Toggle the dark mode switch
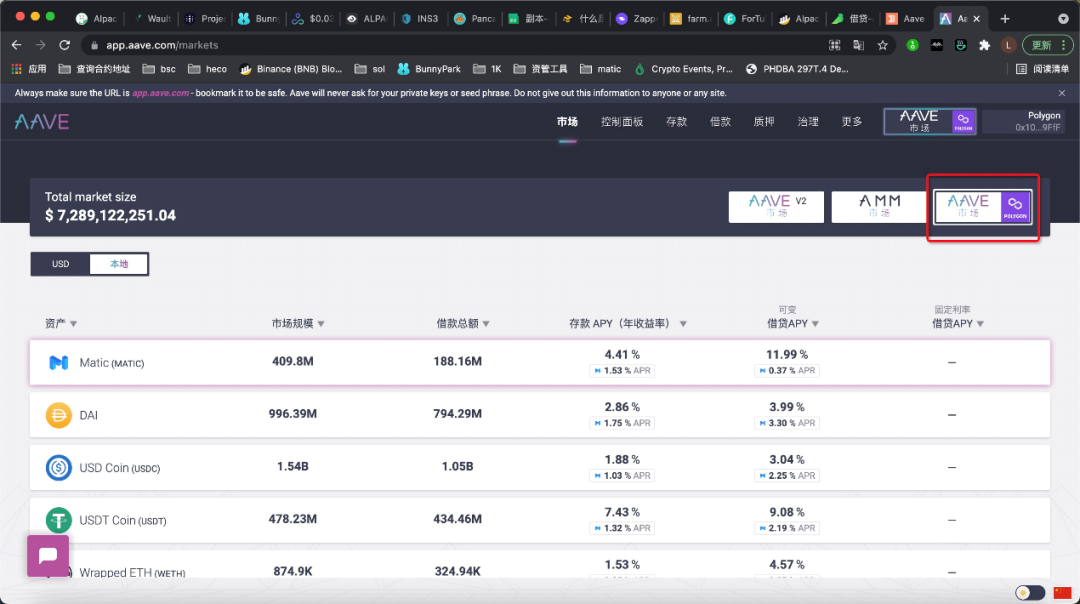 (1030, 592)
